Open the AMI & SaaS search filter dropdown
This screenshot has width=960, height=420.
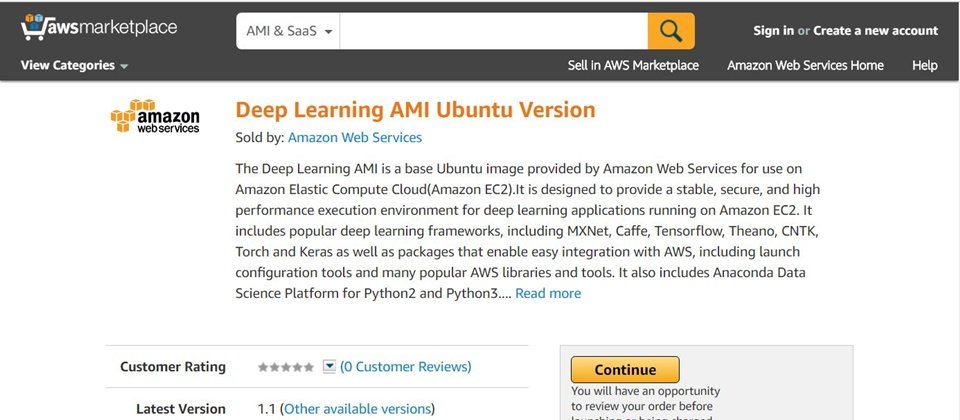coord(288,31)
